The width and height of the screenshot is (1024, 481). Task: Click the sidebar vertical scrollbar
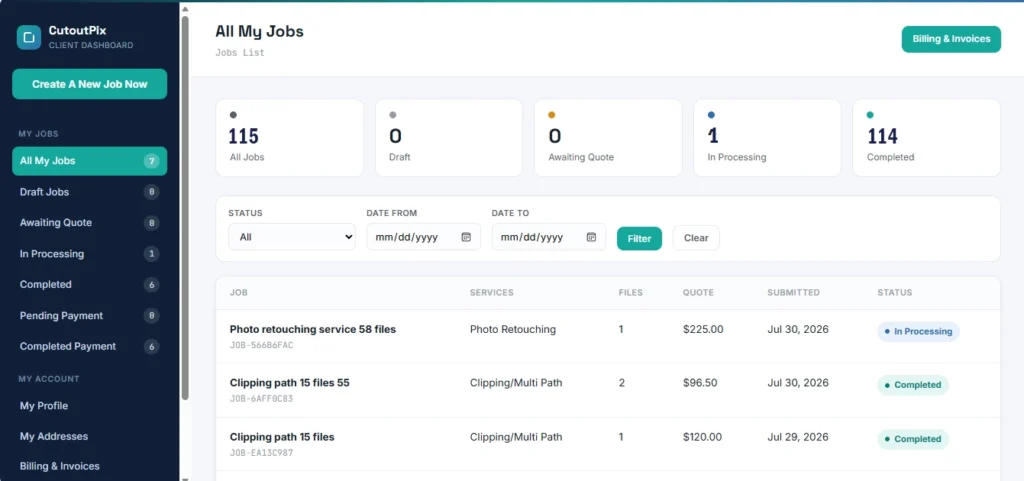point(185,208)
